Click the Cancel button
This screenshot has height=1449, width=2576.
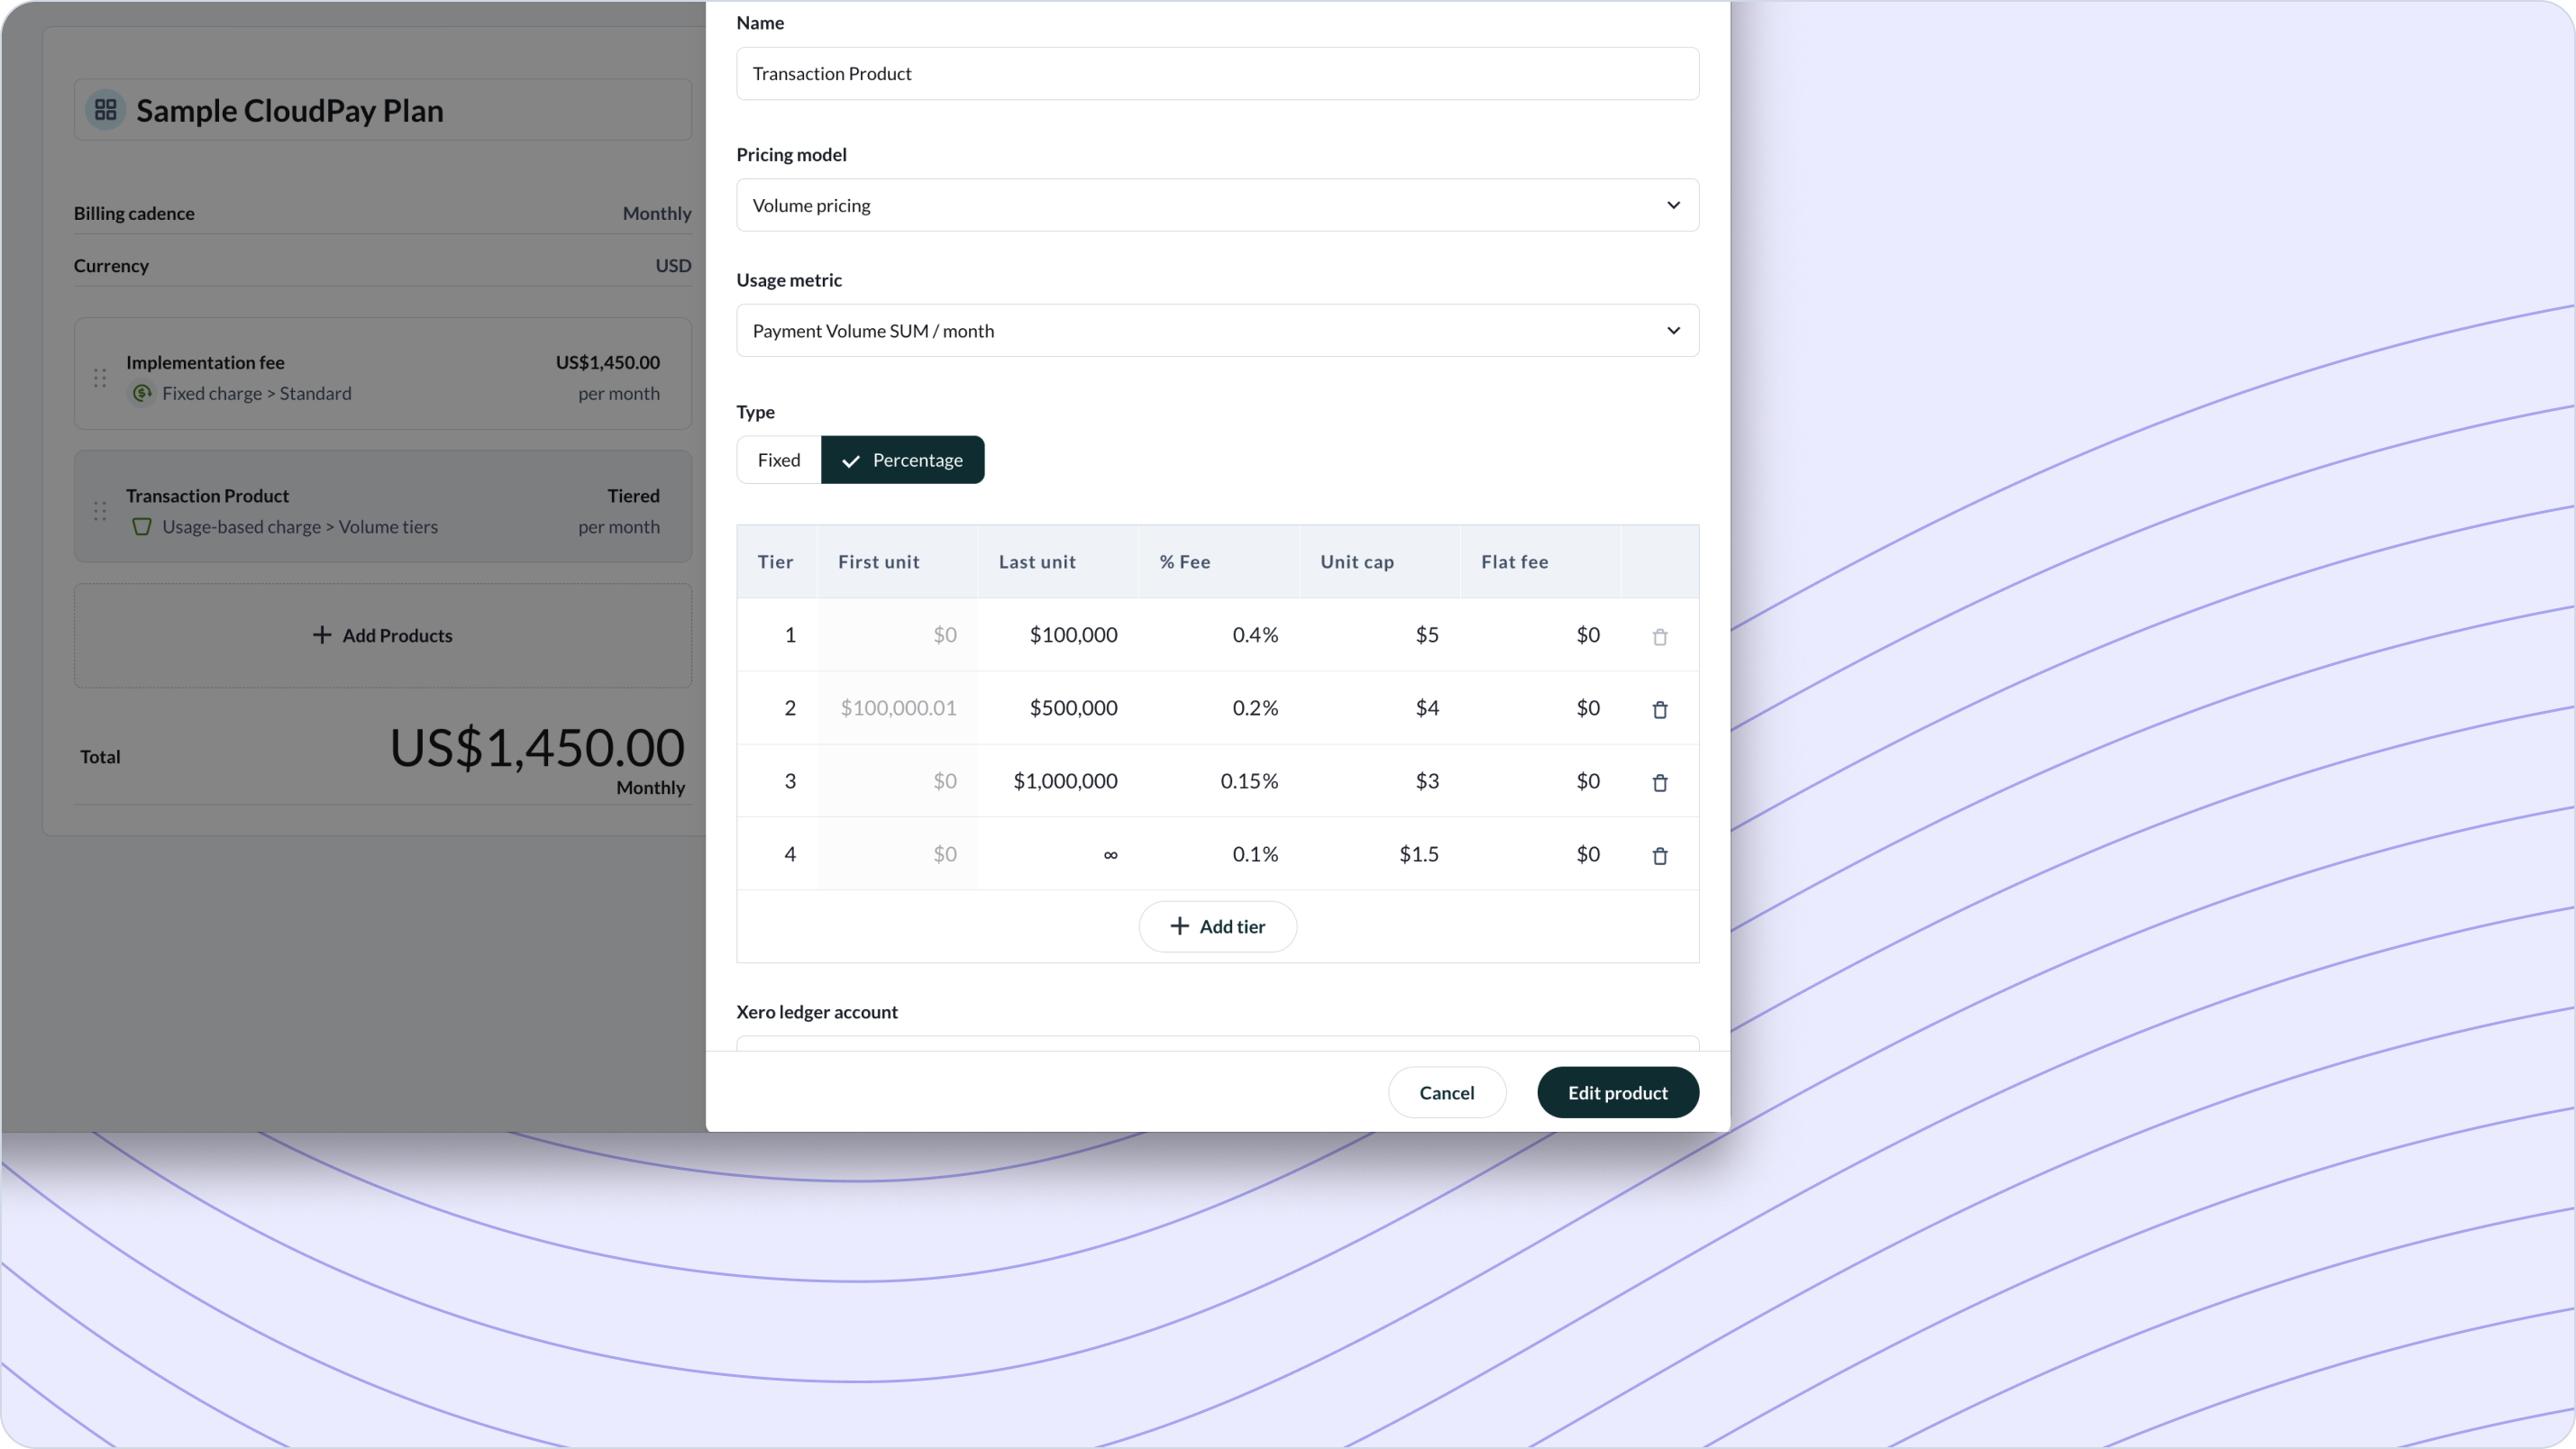point(1446,1092)
